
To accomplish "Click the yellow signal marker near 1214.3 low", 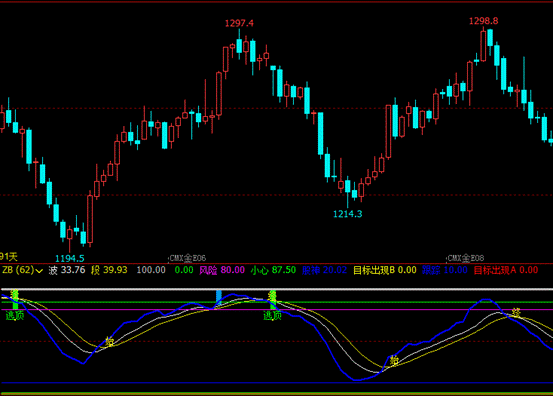I will (394, 360).
